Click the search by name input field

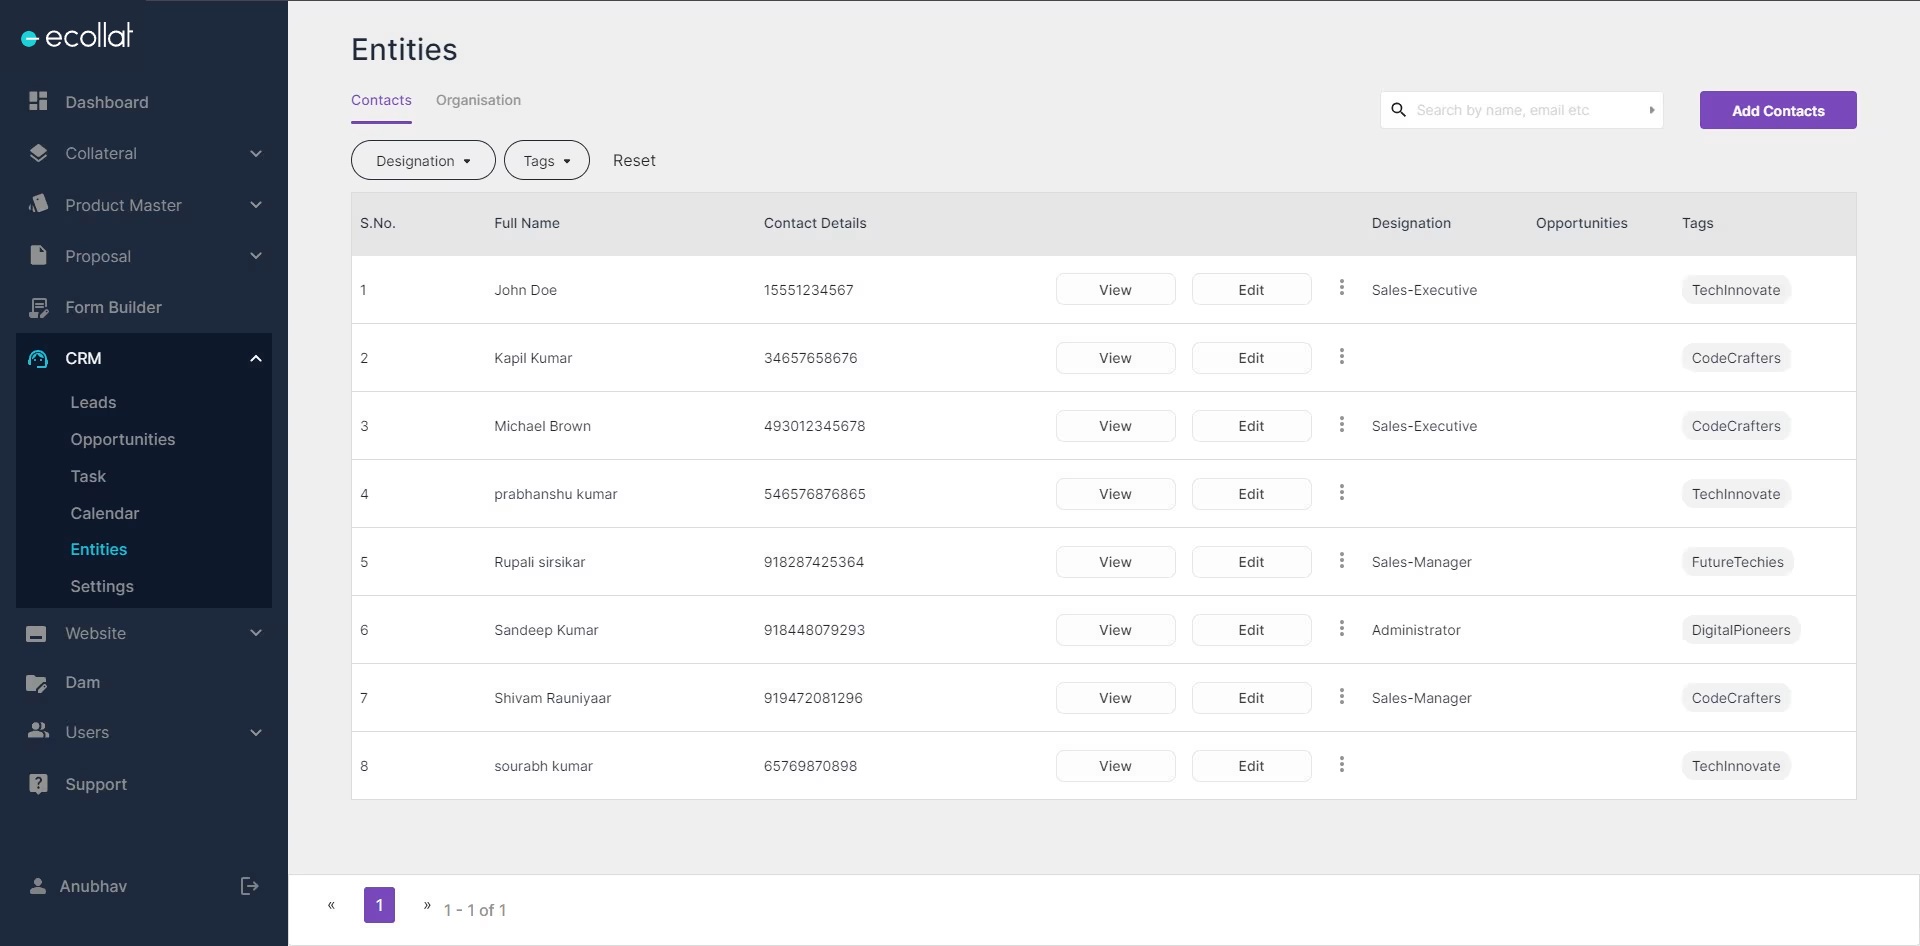click(1525, 110)
